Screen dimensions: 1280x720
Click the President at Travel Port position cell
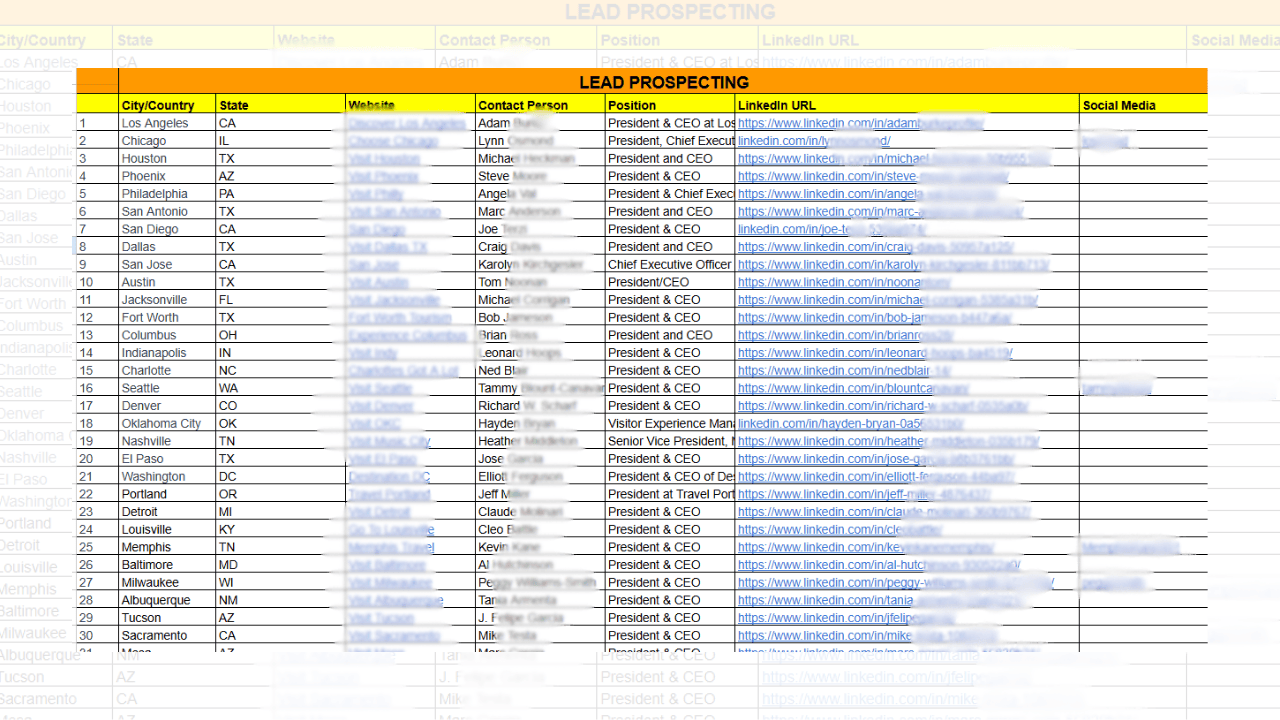point(670,494)
